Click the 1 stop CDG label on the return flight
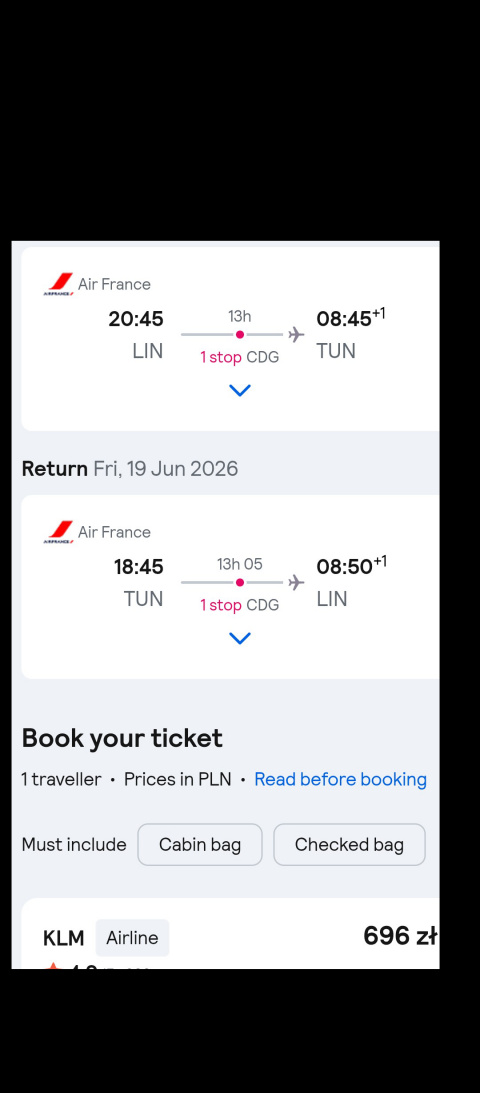Image resolution: width=480 pixels, height=1093 pixels. tap(240, 604)
